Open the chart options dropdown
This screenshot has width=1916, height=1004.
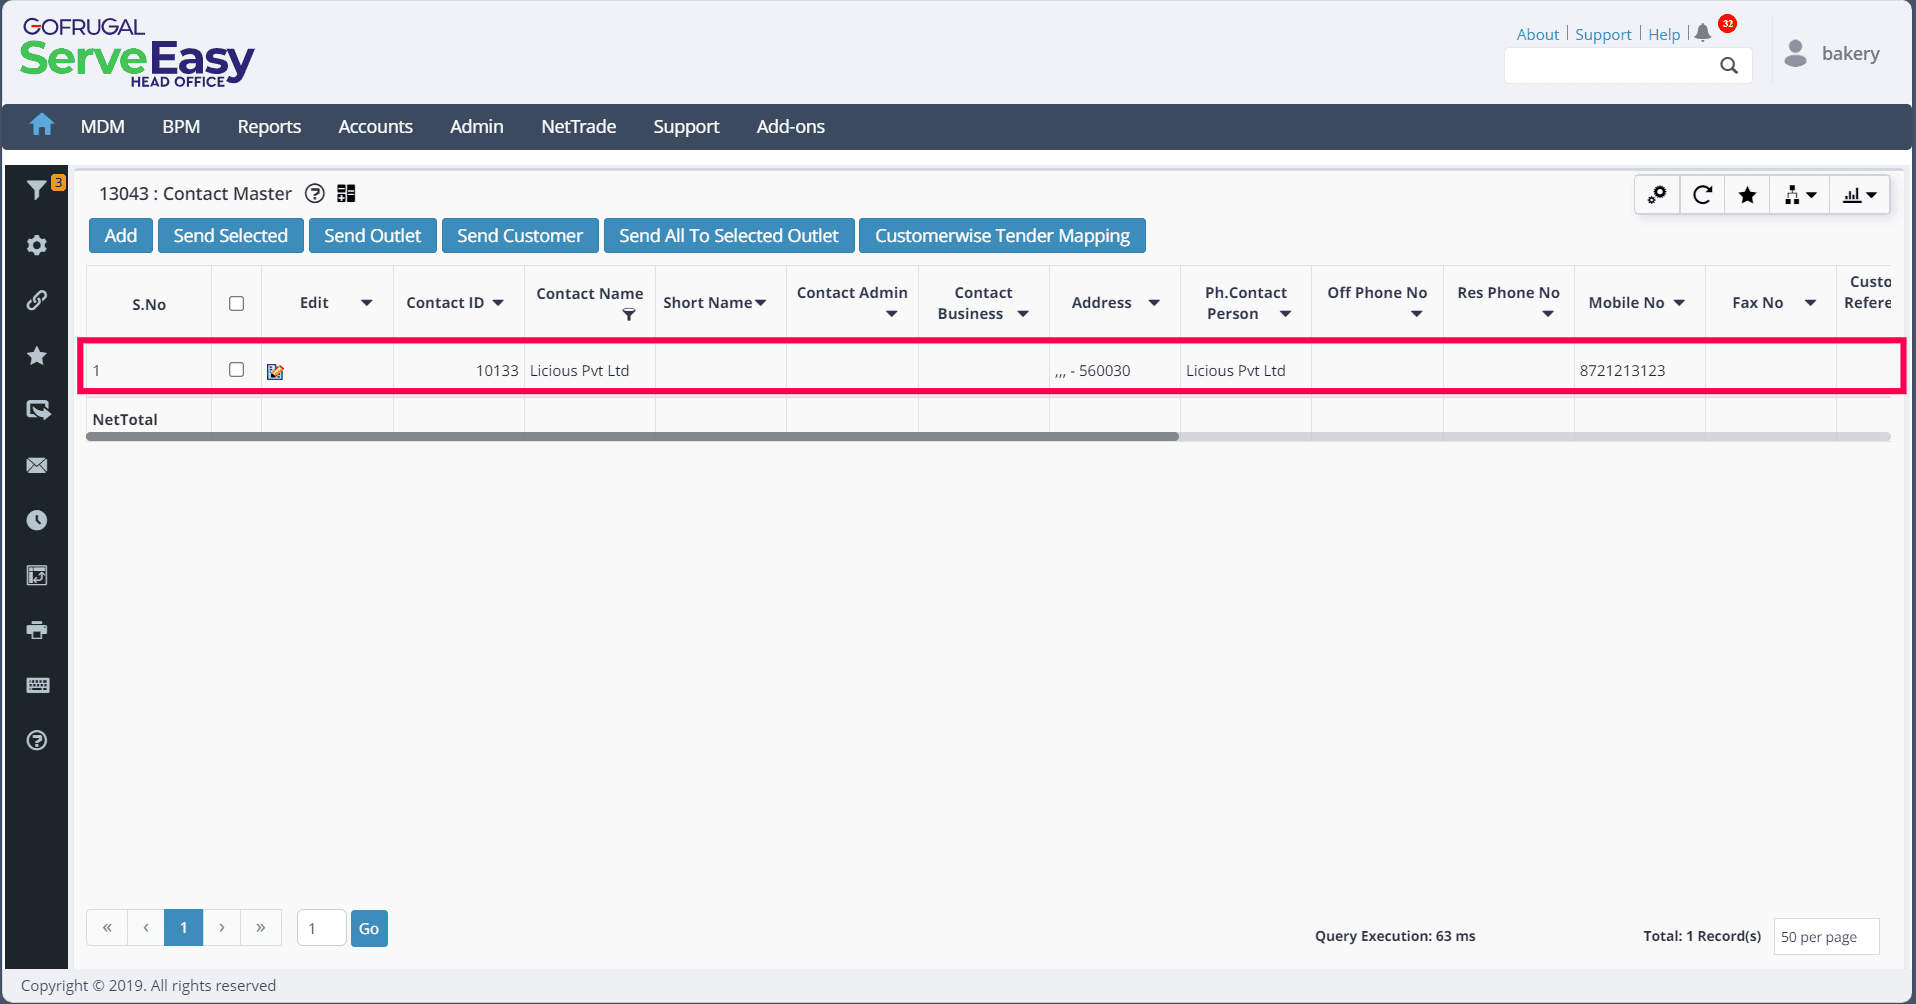click(1860, 194)
